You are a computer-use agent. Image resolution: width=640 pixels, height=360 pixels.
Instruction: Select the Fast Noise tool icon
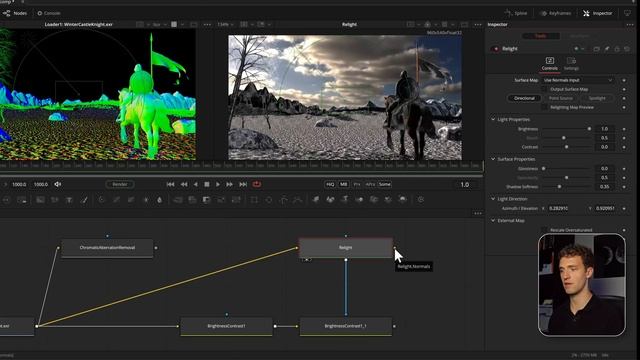(x=55, y=200)
